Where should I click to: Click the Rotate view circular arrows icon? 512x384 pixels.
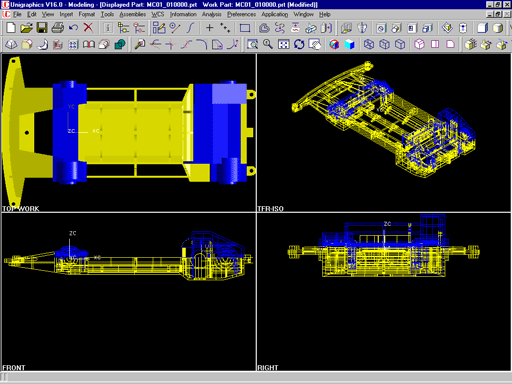(299, 44)
